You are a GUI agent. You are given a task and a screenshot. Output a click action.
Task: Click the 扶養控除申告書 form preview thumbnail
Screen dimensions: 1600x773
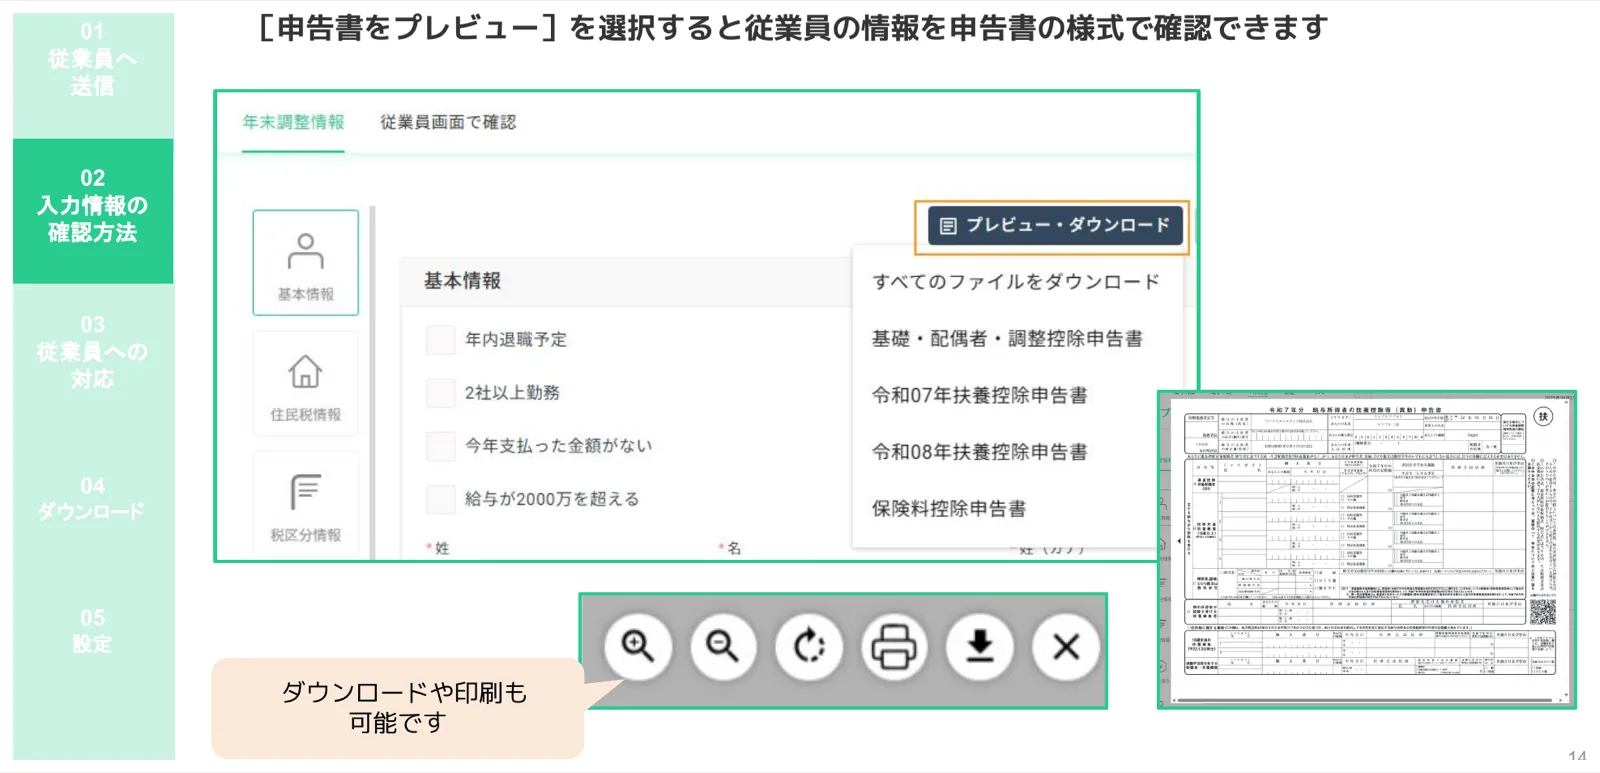(x=1366, y=549)
